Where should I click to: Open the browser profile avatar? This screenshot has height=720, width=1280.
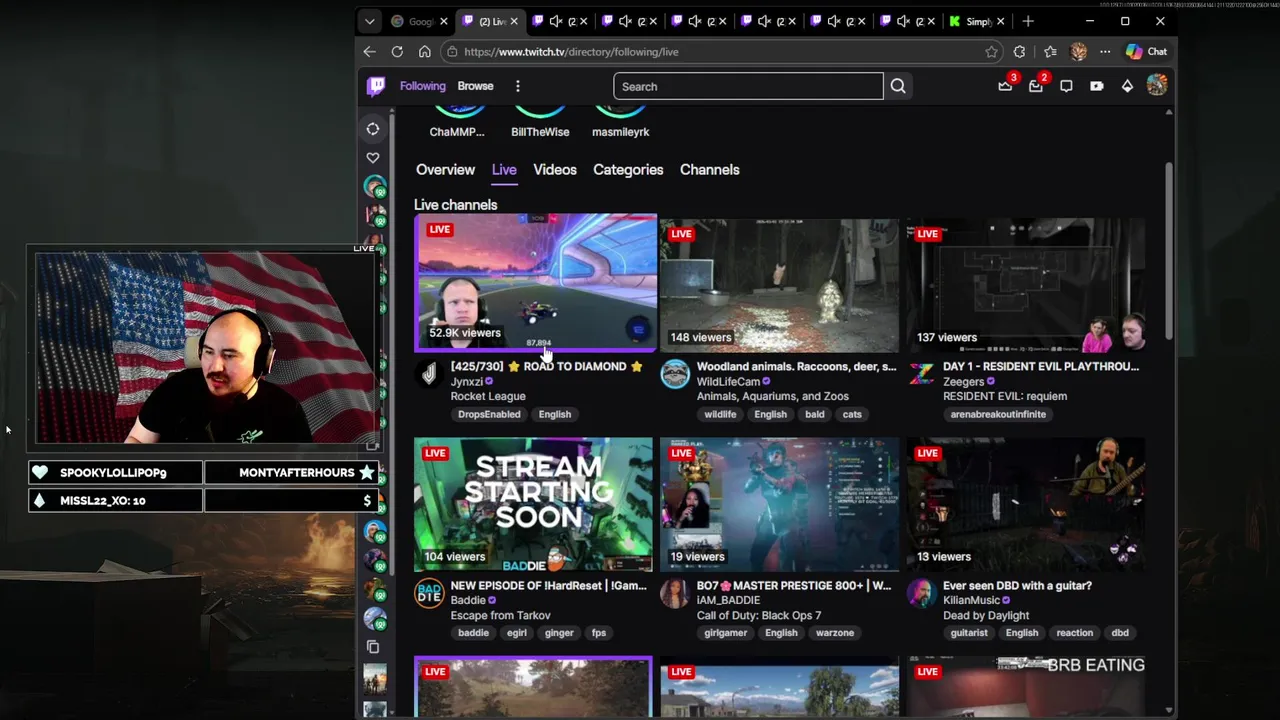(1078, 52)
